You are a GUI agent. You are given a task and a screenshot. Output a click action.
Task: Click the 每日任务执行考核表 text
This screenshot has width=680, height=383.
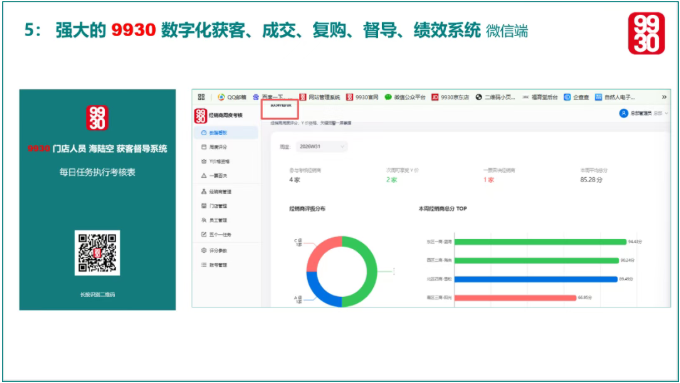97,172
